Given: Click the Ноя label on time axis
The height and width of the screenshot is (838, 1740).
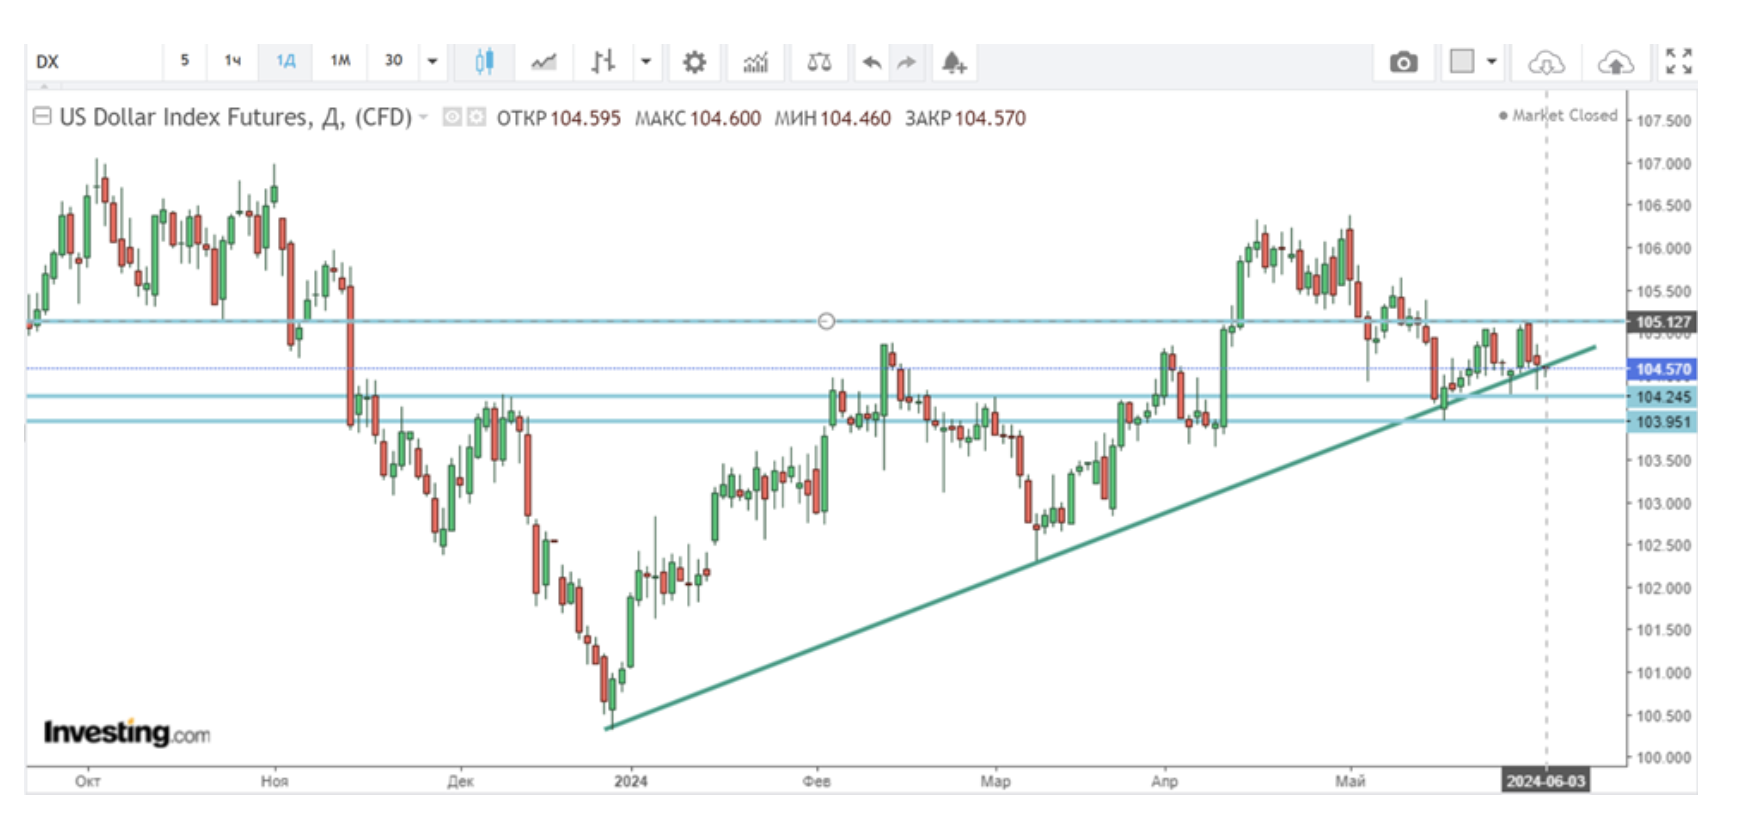Looking at the screenshot, I should pyautogui.click(x=274, y=781).
